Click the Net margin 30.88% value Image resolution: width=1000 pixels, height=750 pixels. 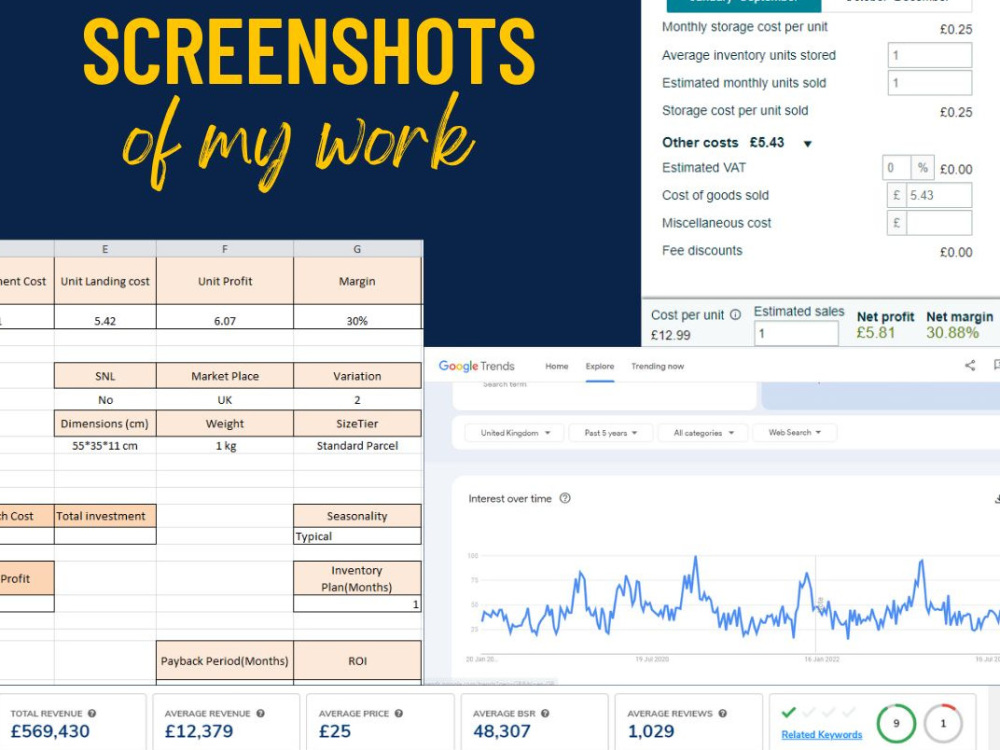click(x=952, y=333)
